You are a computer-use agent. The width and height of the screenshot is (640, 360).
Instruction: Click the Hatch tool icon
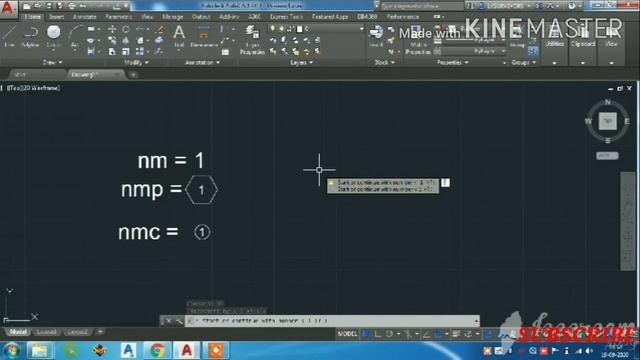pos(91,51)
